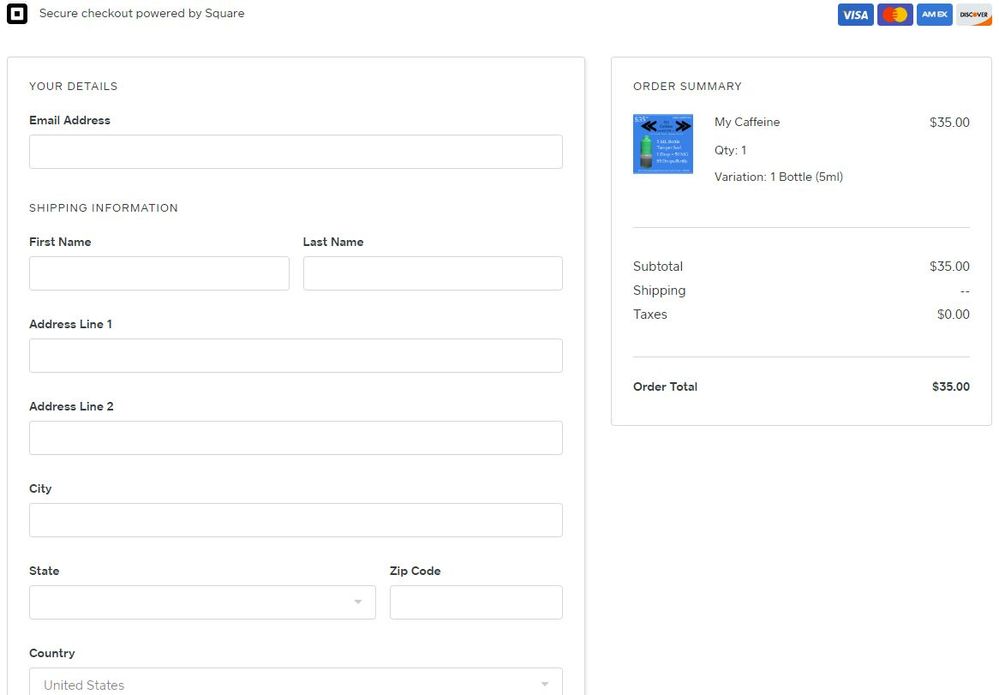
Task: Select the Last Name input box
Action: pos(432,273)
